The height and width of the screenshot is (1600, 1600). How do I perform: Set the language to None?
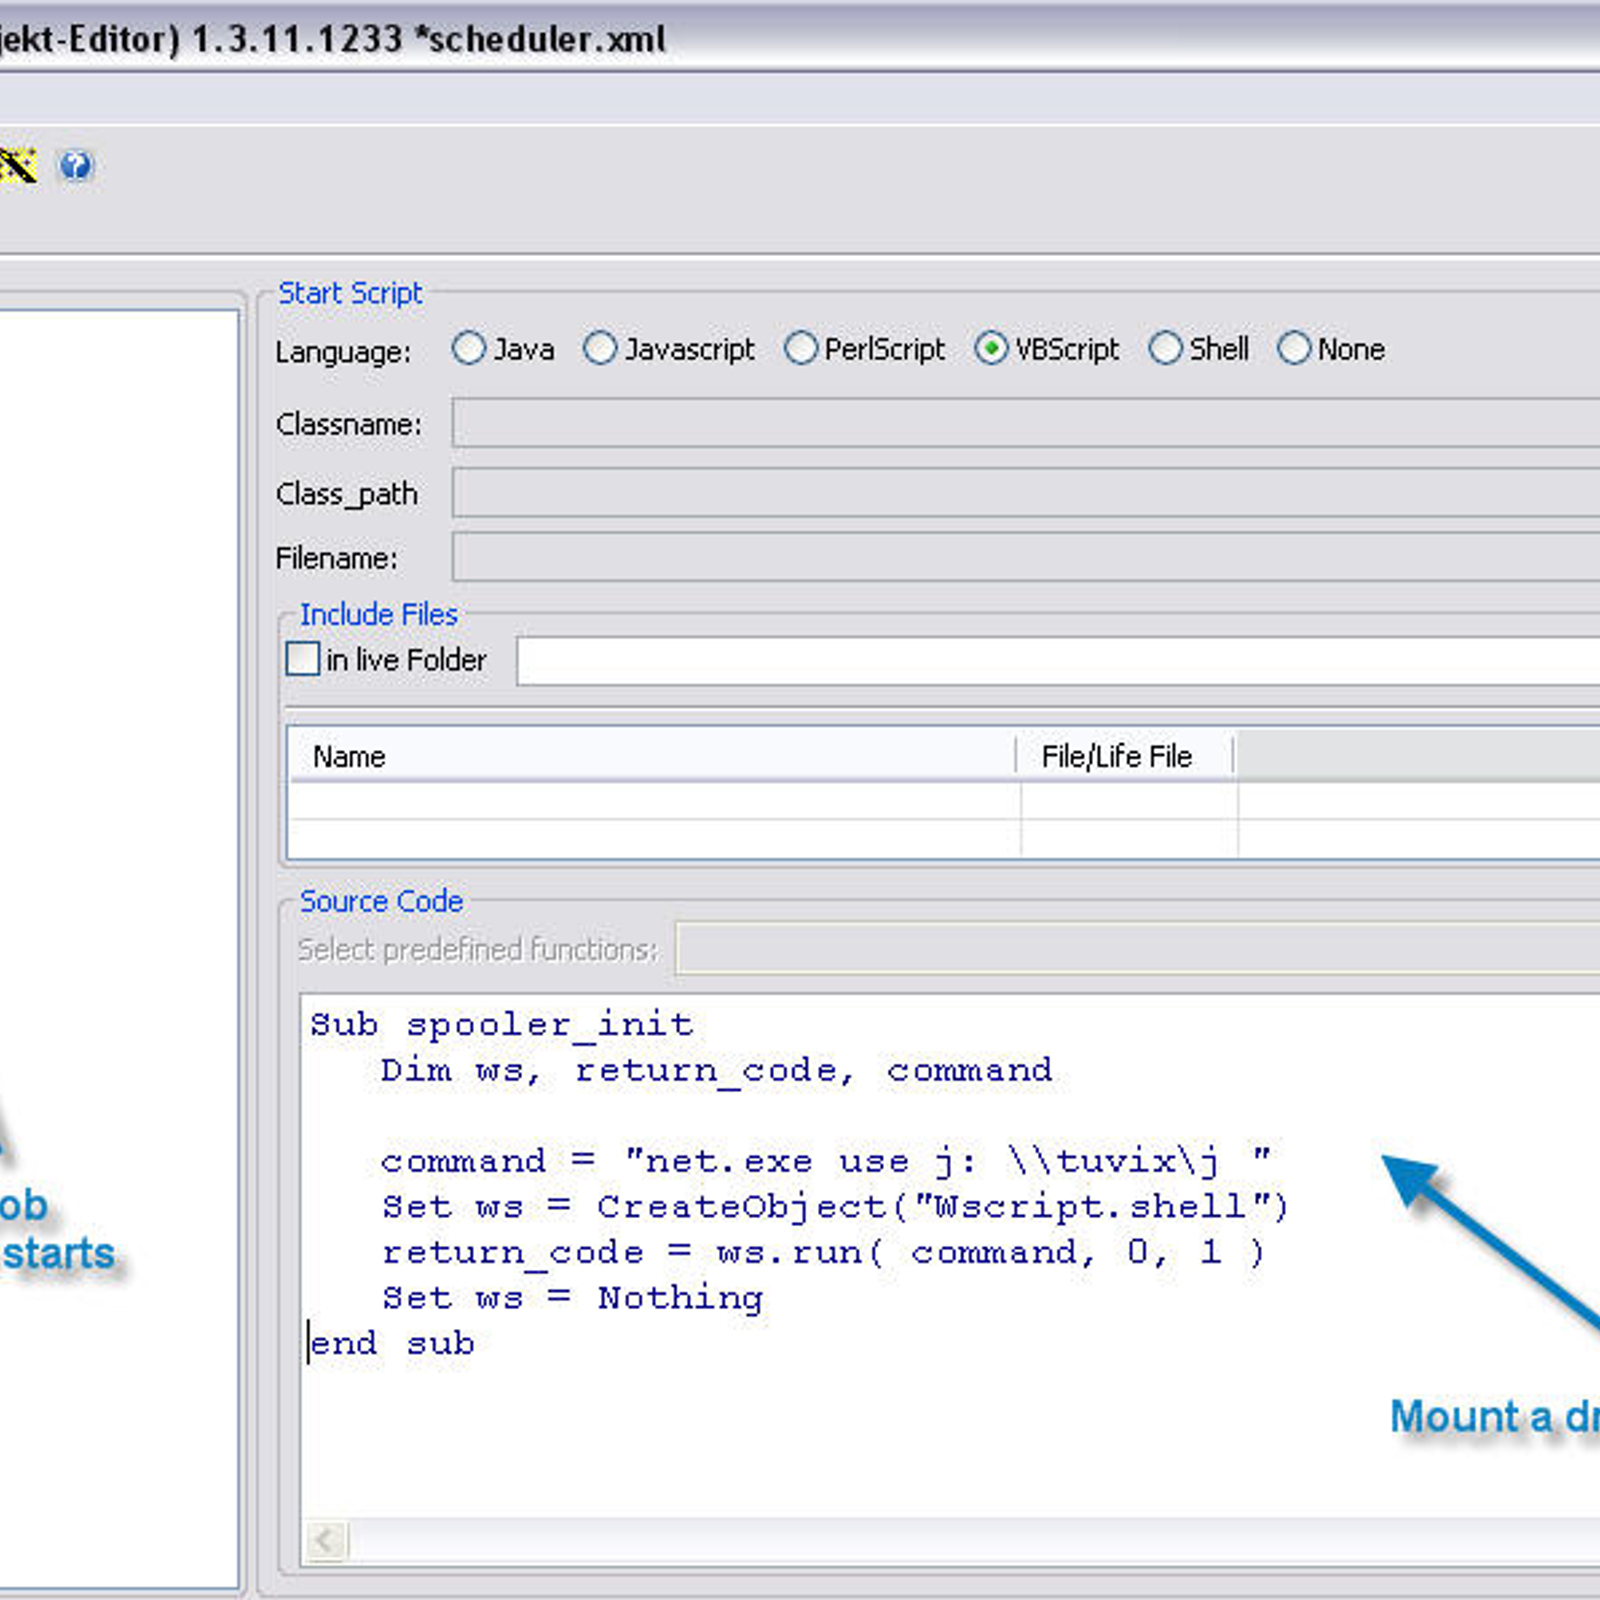click(1295, 349)
